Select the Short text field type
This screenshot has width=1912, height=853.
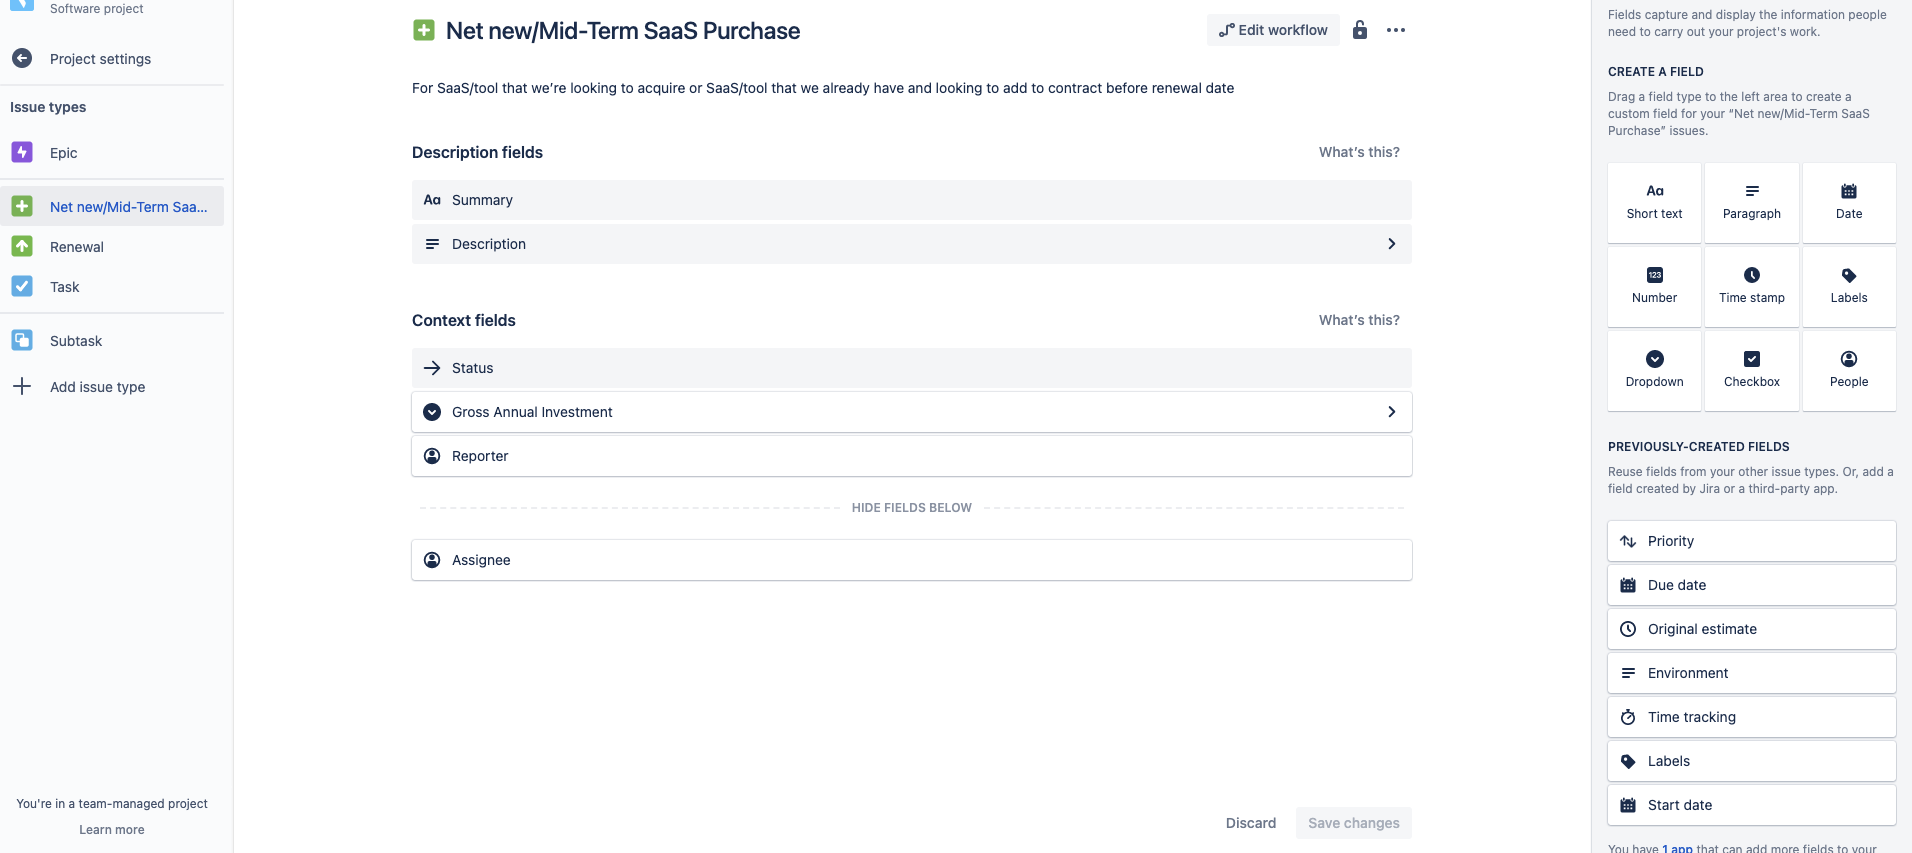[x=1654, y=203]
